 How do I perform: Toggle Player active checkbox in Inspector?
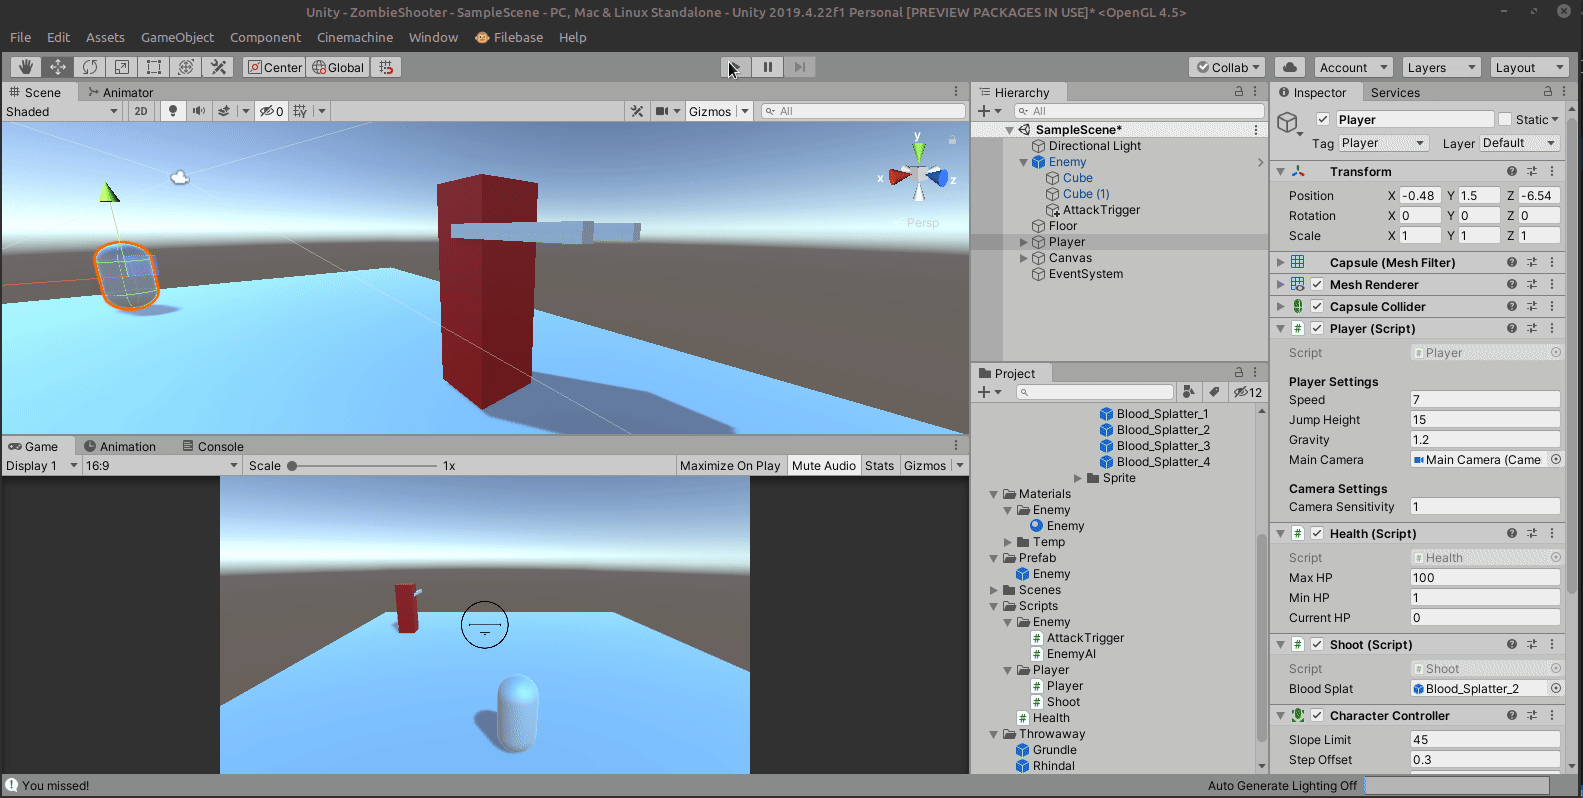[x=1323, y=119]
